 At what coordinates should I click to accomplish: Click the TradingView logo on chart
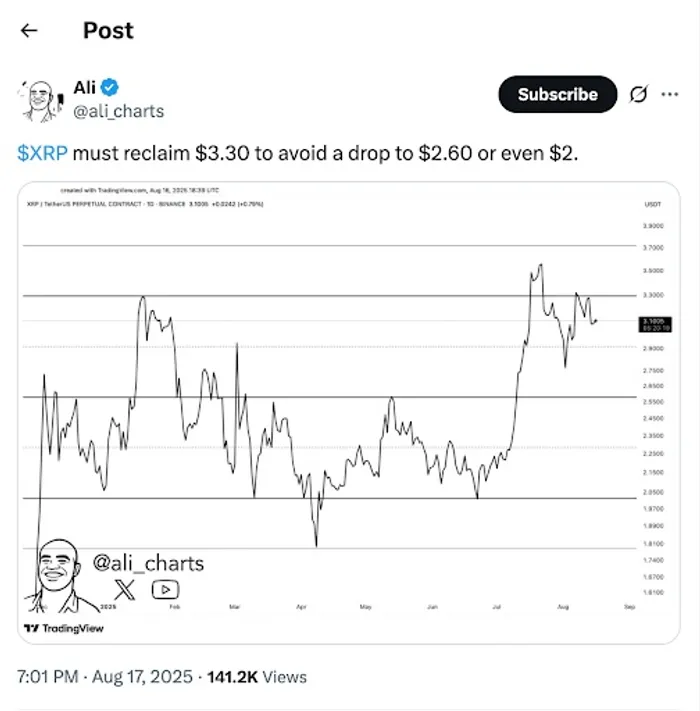coord(63,628)
